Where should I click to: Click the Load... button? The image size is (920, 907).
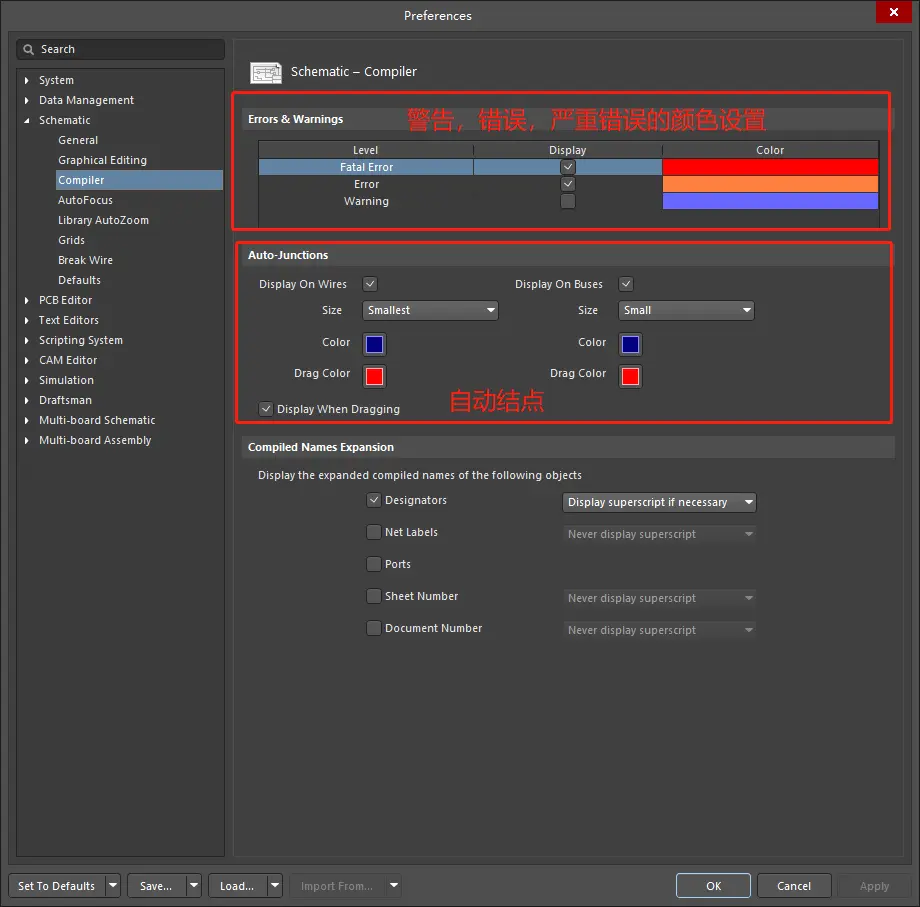pos(238,885)
